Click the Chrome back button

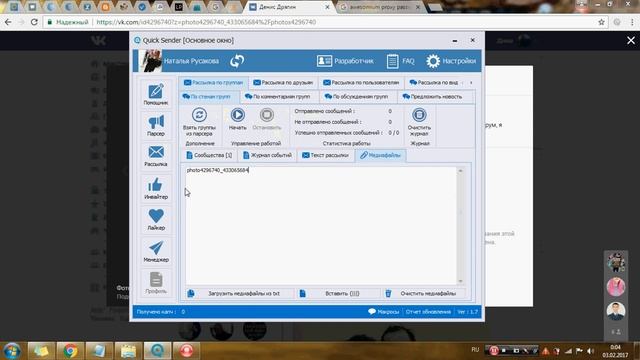[8, 22]
